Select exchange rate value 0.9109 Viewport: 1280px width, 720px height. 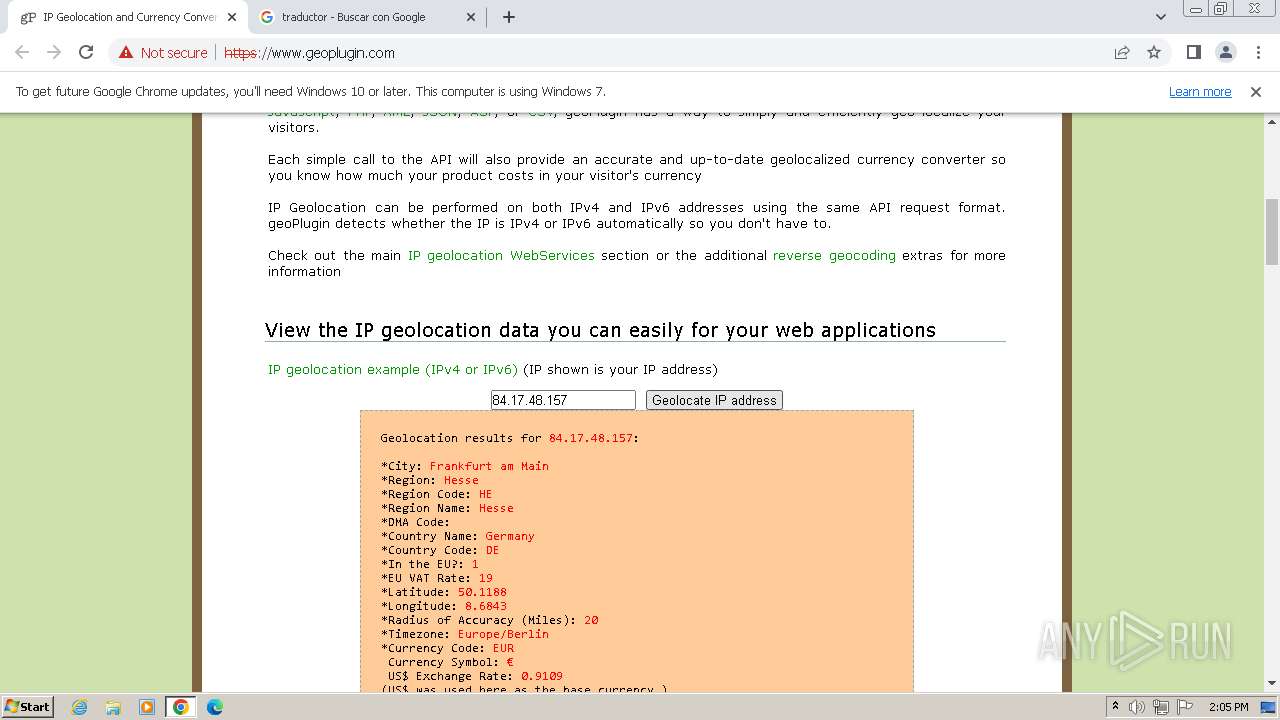(542, 676)
